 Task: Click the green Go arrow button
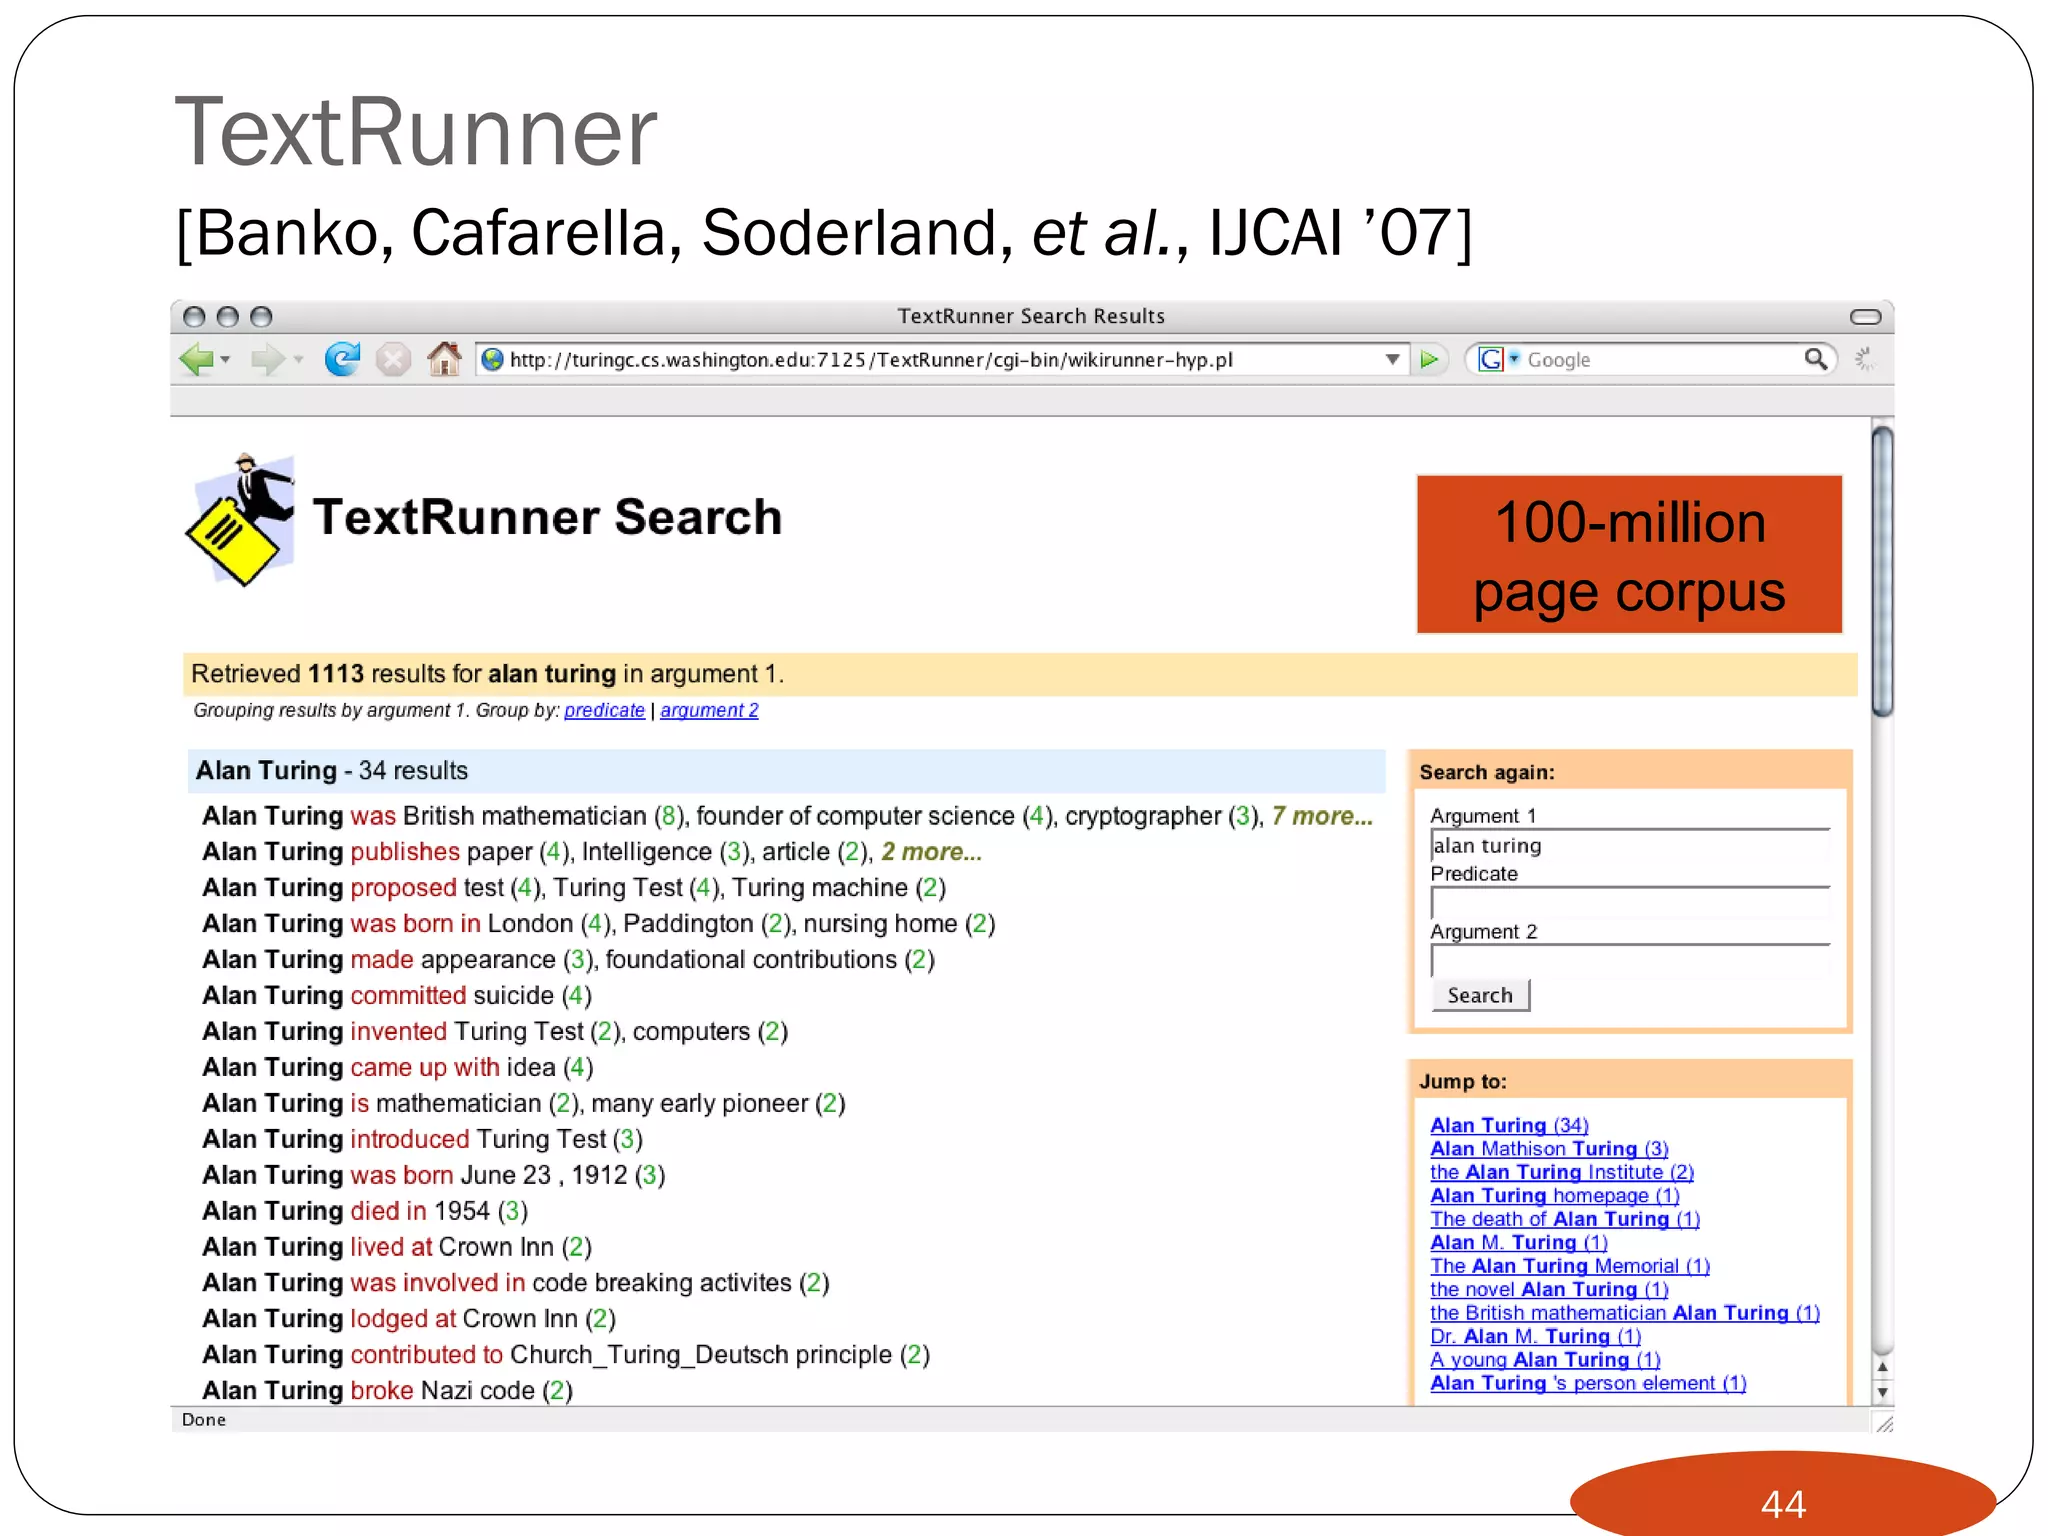(1430, 359)
